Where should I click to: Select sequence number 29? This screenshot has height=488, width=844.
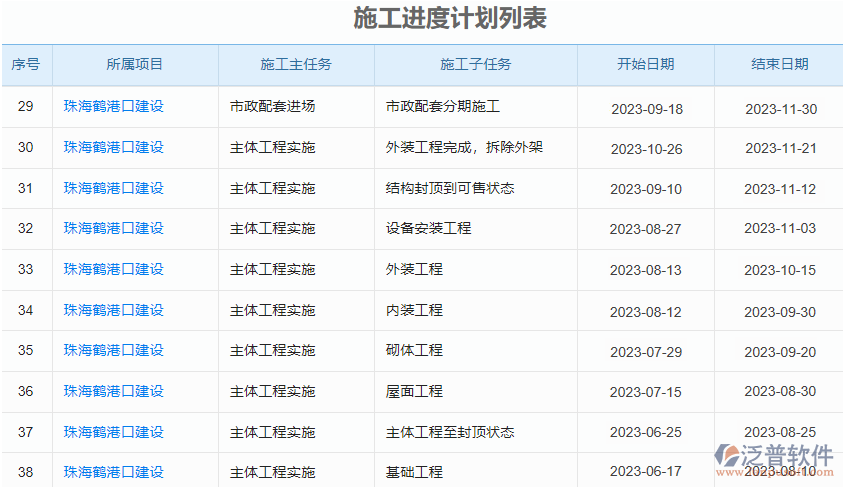pos(25,106)
